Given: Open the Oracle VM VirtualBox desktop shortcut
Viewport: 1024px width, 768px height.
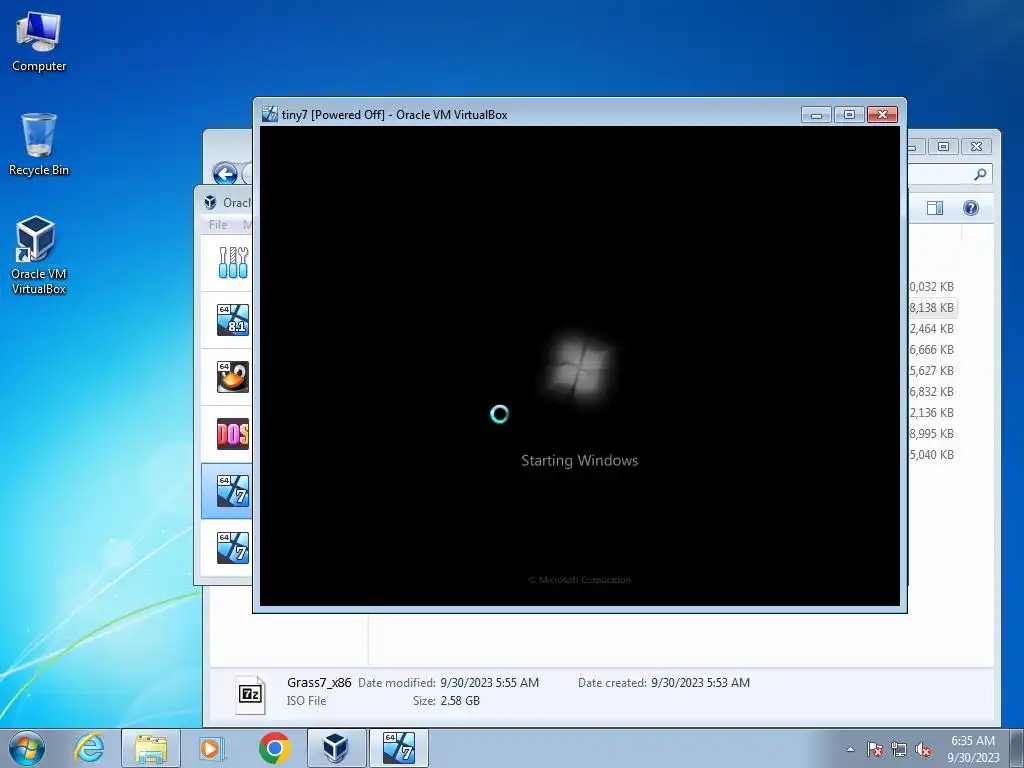Looking at the screenshot, I should (39, 255).
